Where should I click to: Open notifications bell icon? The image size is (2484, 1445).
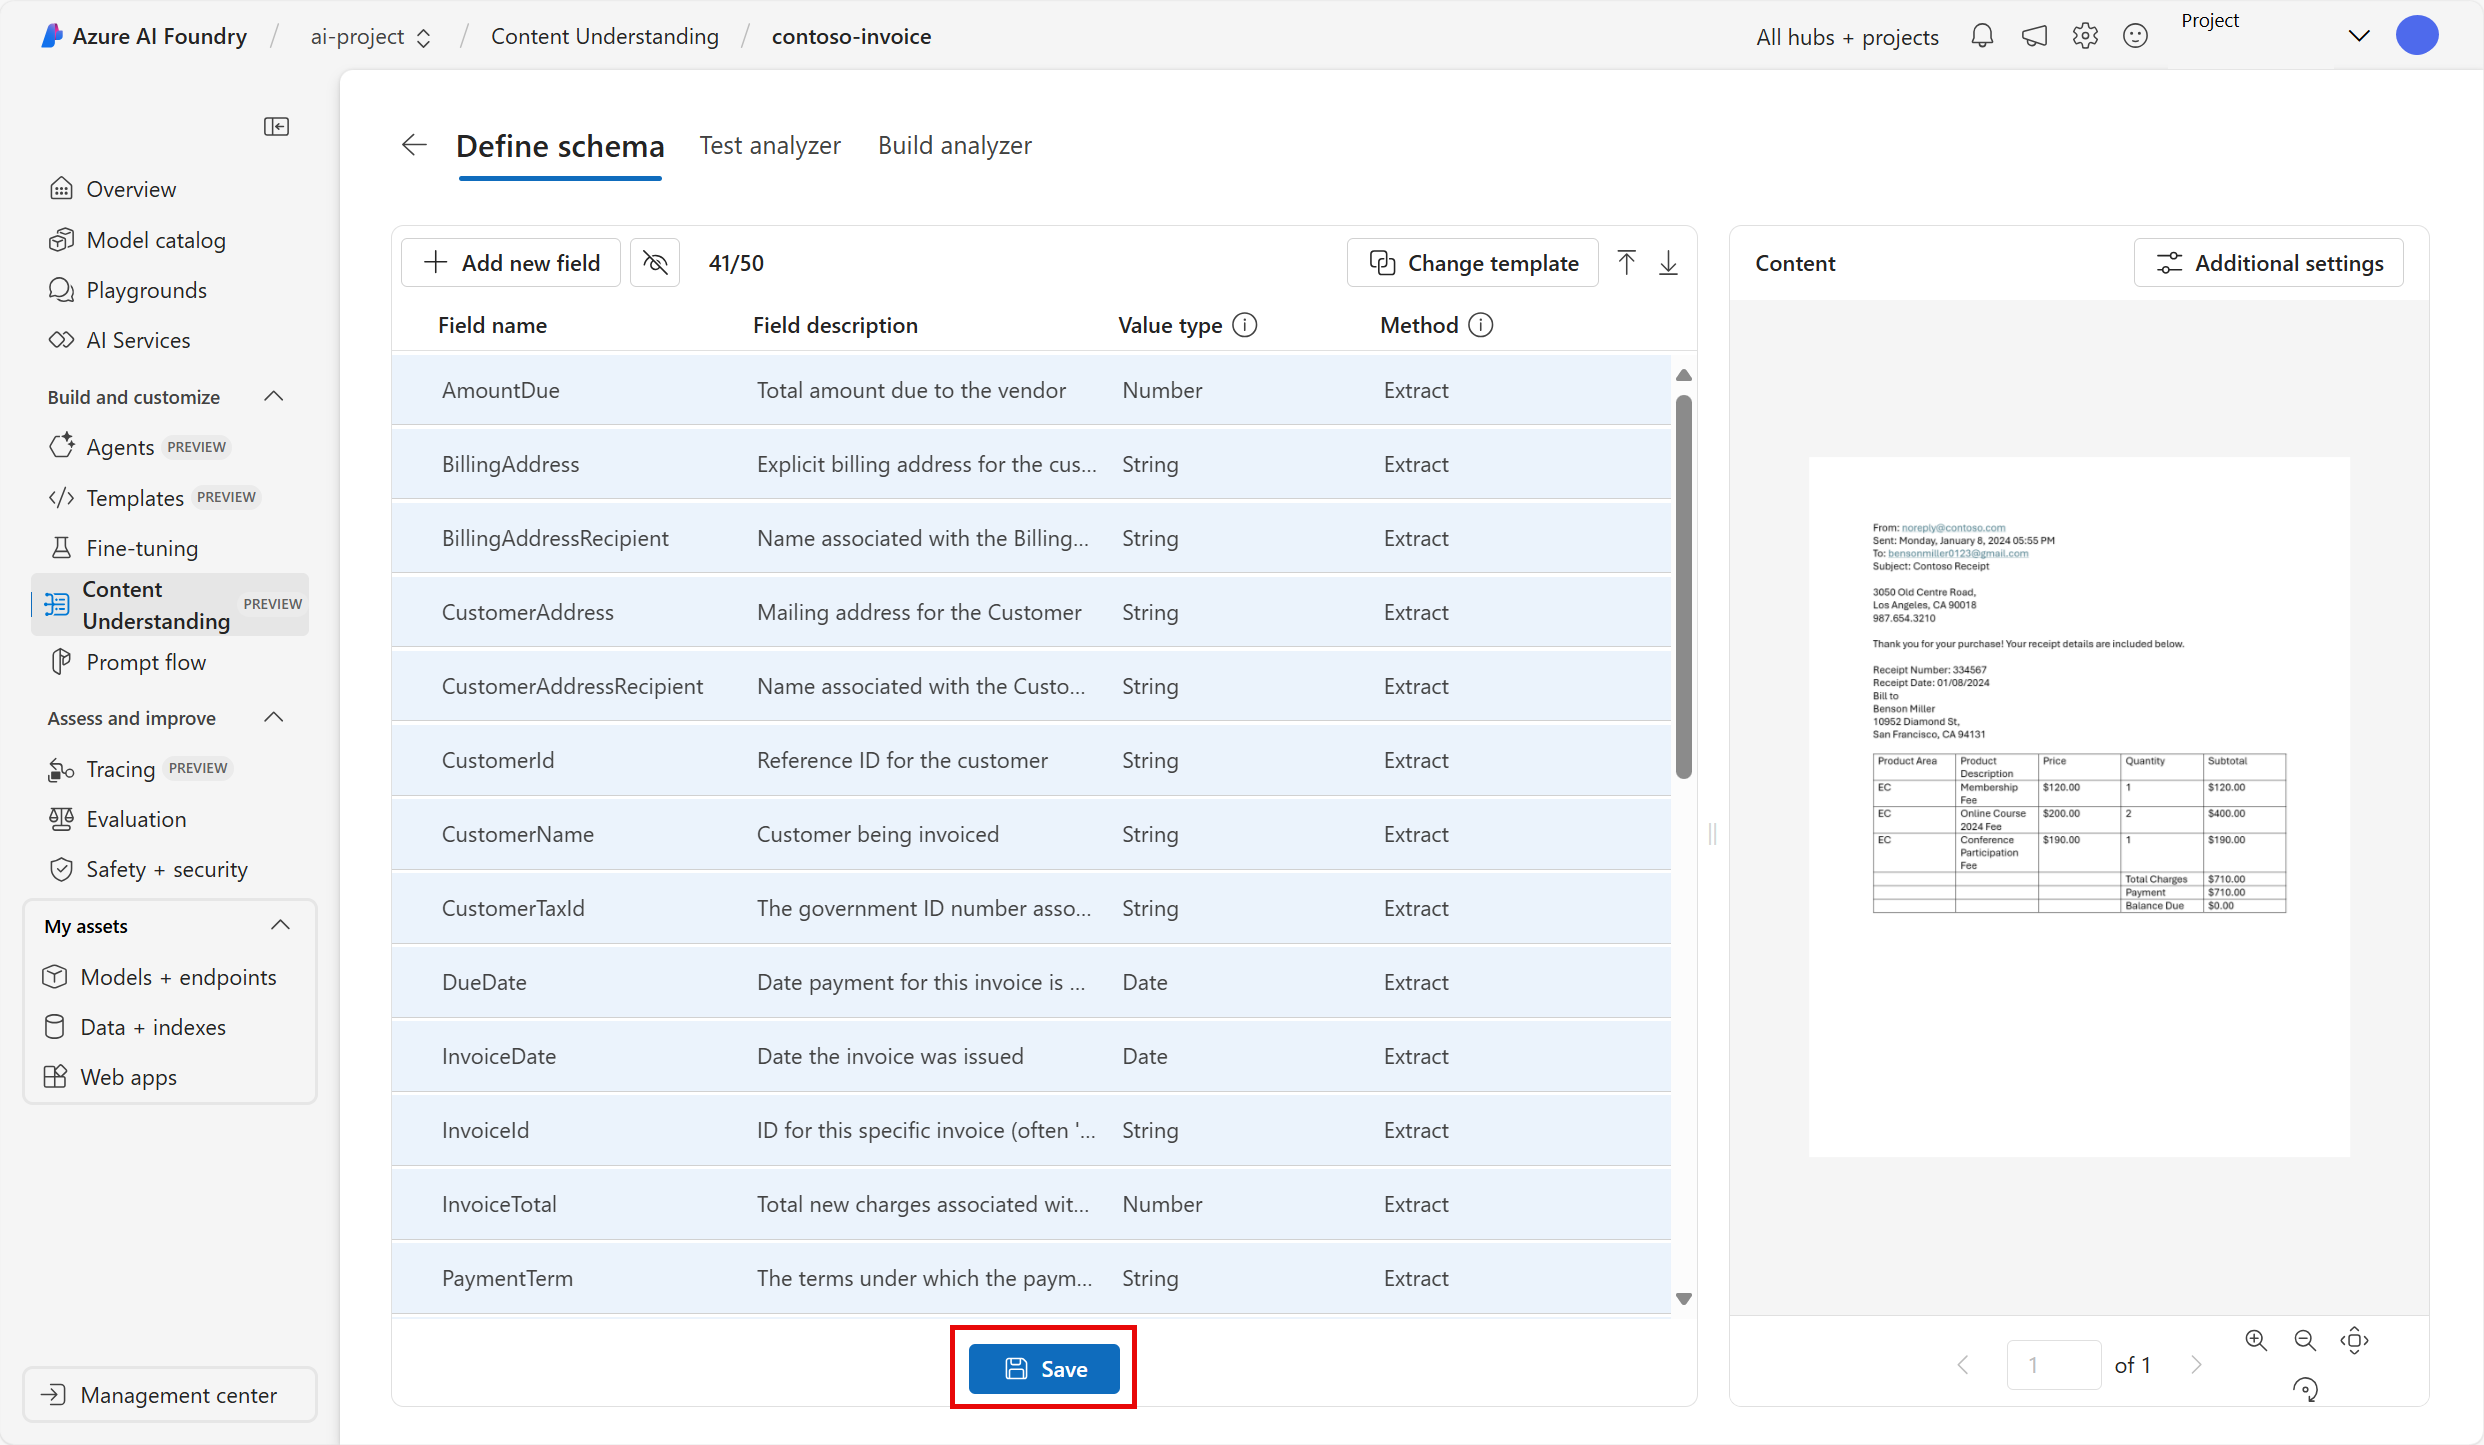point(1982,36)
